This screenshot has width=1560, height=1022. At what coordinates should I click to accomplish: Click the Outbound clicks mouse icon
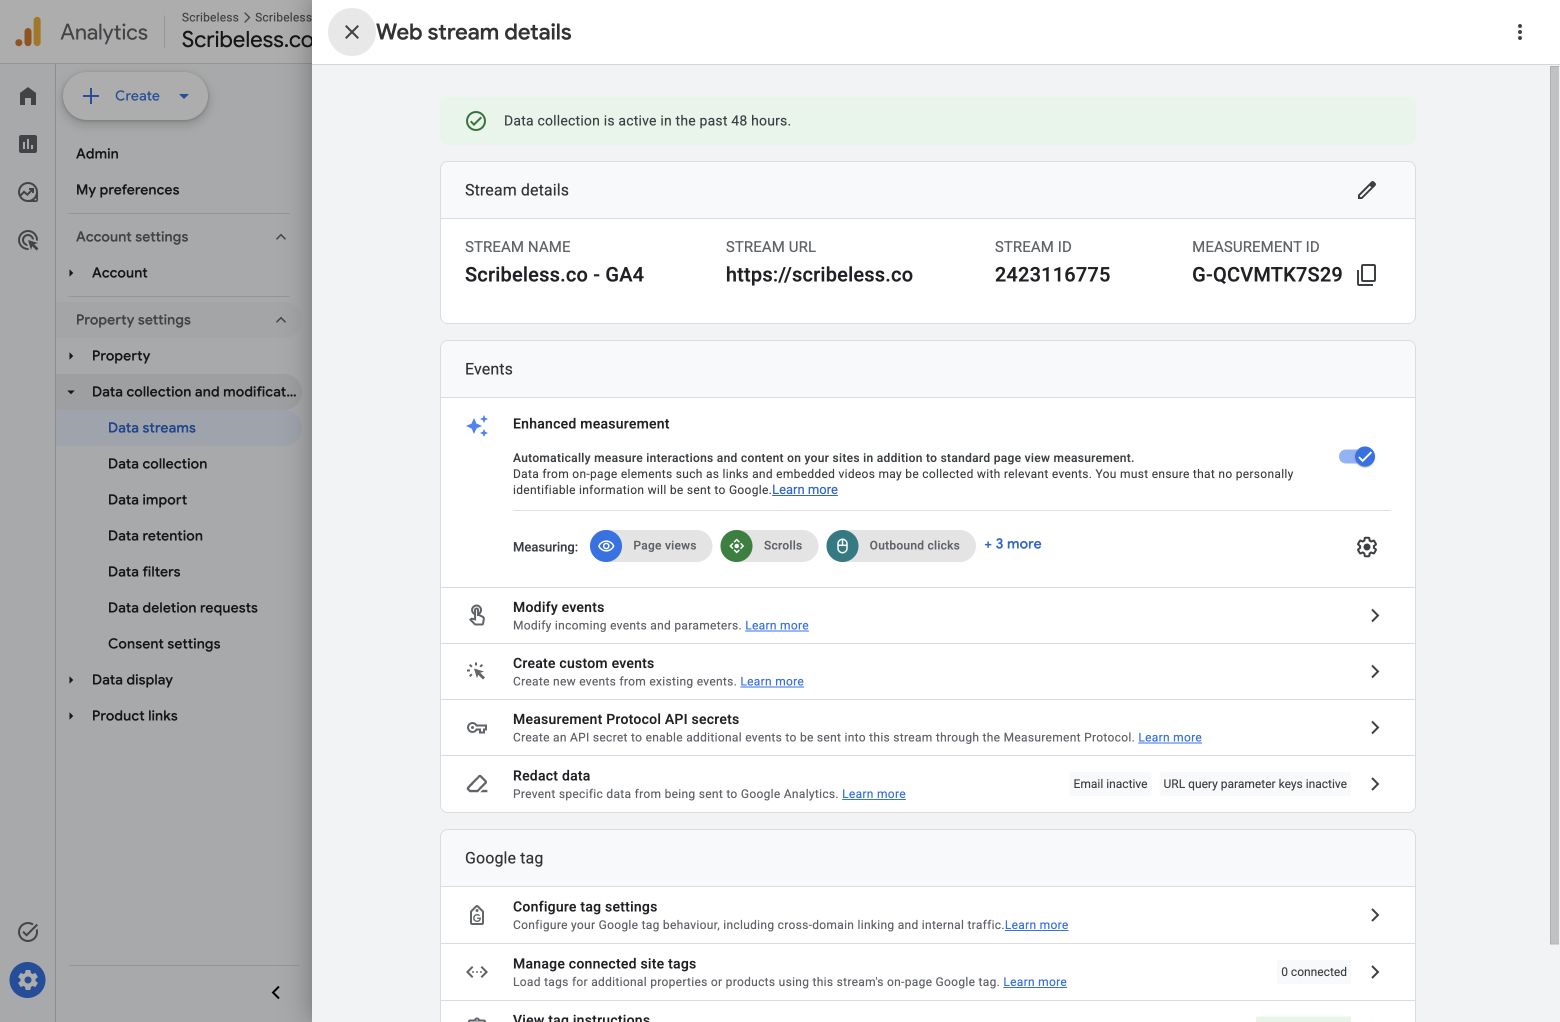[843, 546]
